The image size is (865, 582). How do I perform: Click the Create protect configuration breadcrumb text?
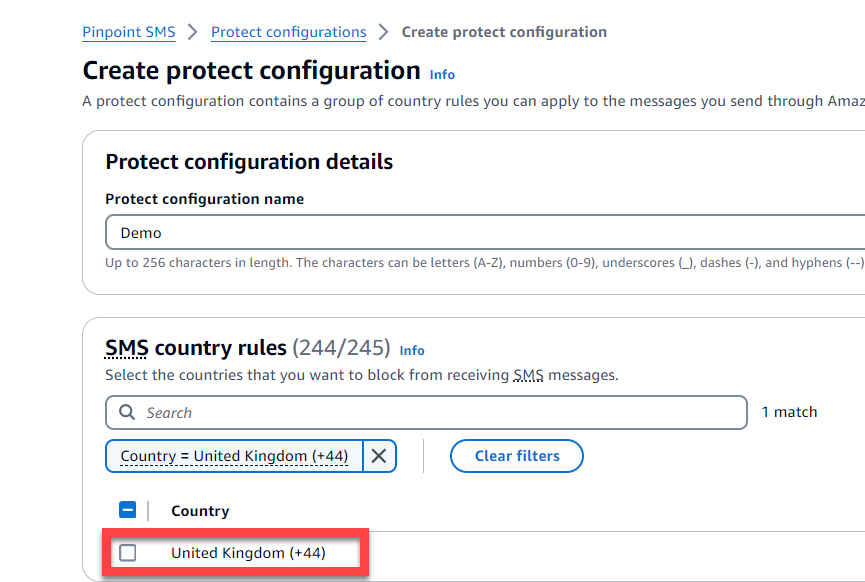[504, 32]
